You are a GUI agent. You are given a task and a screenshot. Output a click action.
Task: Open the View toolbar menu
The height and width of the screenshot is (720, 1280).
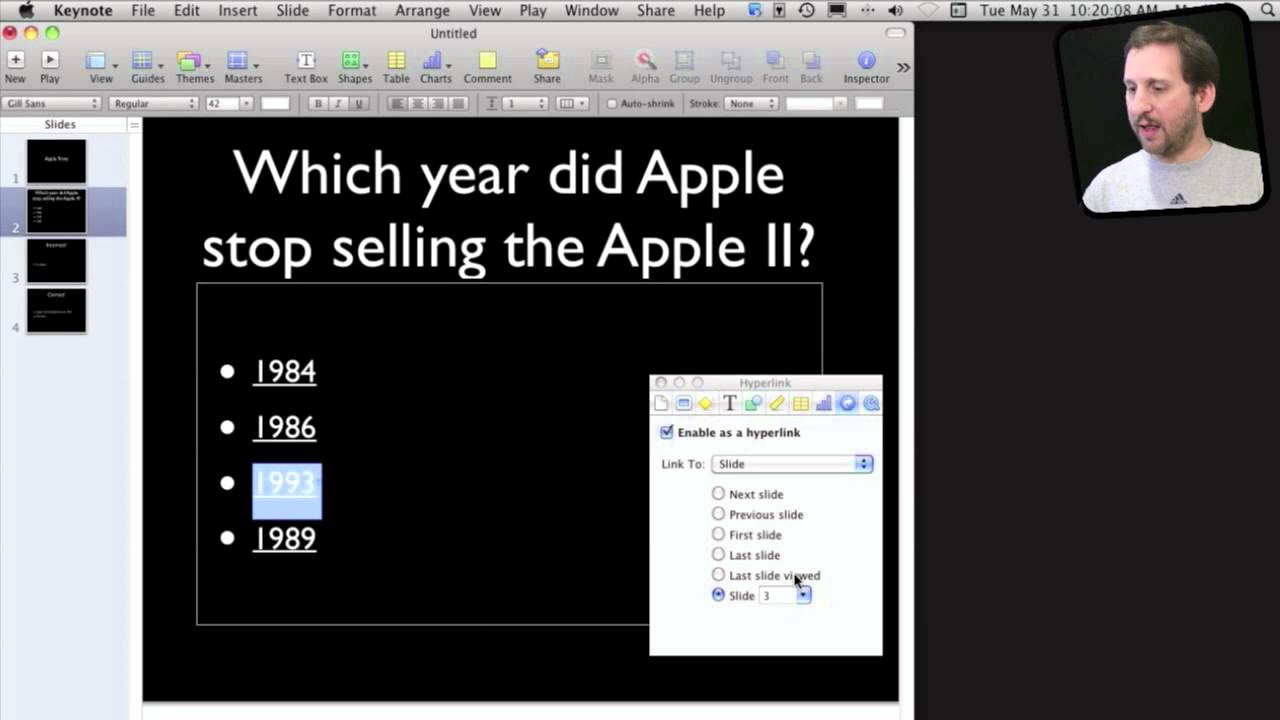point(100,67)
